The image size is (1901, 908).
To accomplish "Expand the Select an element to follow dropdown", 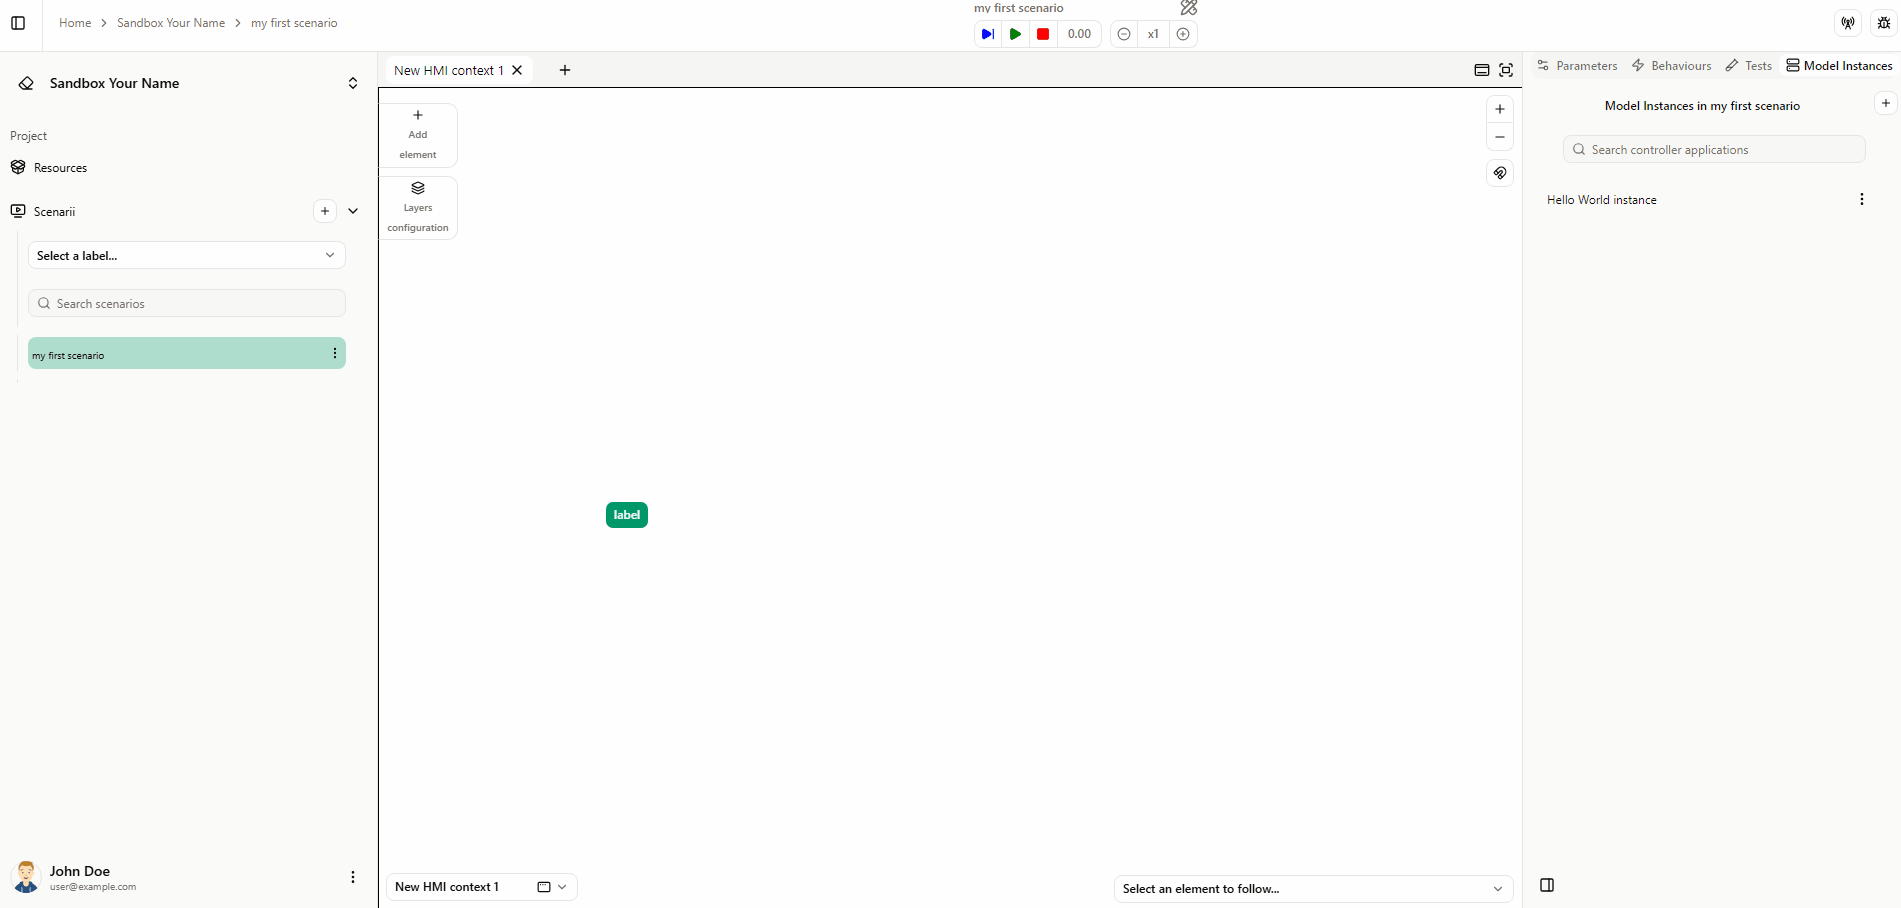I will (x=1313, y=888).
